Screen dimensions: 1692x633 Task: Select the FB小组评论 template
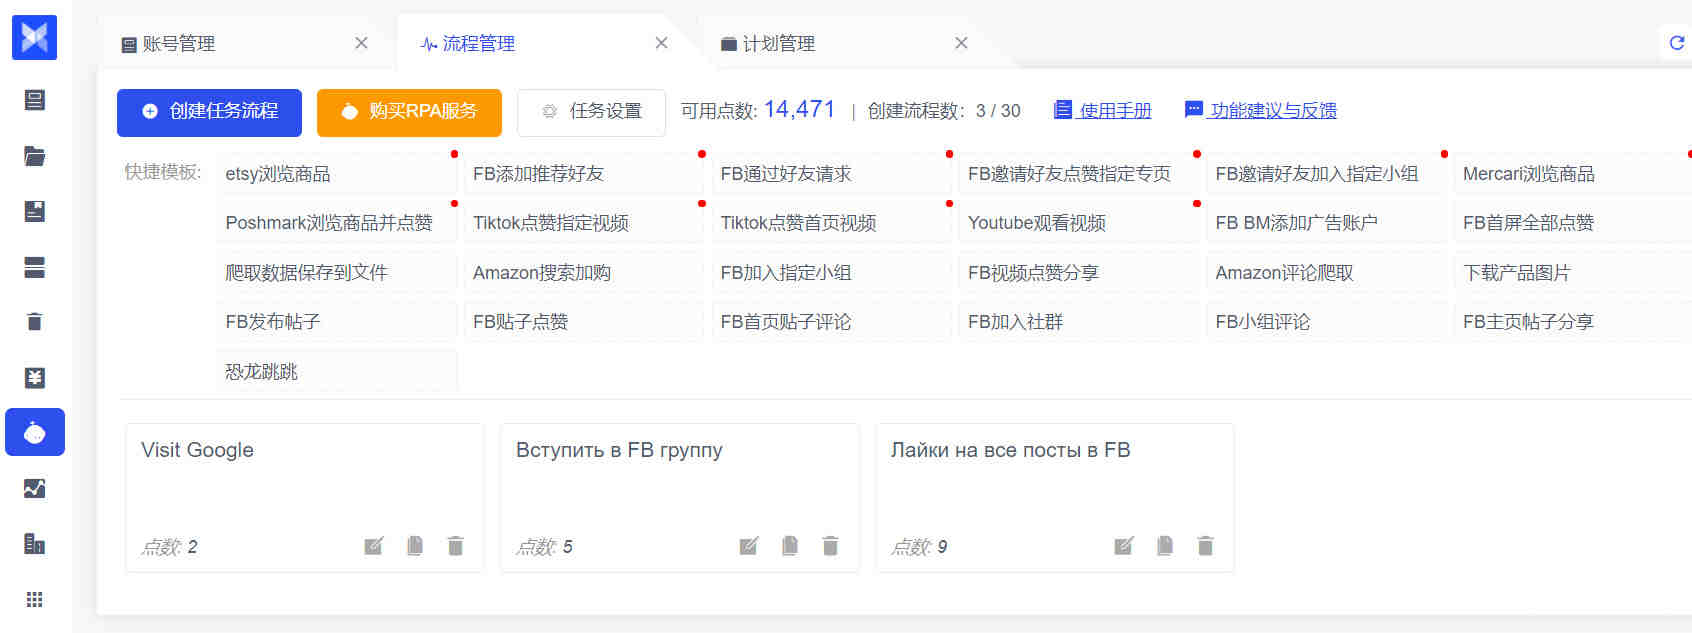pos(1327,322)
